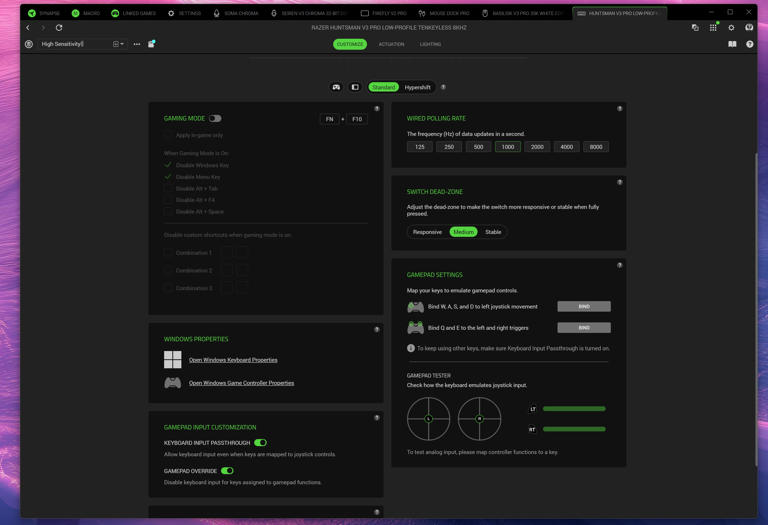Screen dimensions: 768x525
Task: Open the Synapse home tab
Action: [43, 13]
